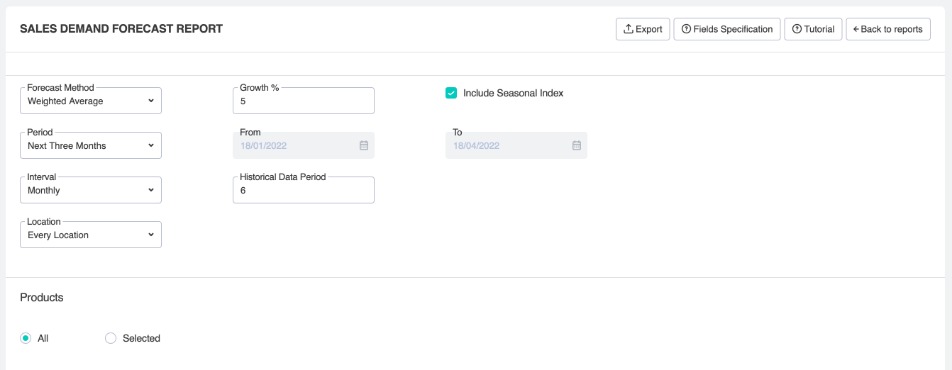Click the Historical Data Period field
This screenshot has height=370, width=952.
(304, 190)
